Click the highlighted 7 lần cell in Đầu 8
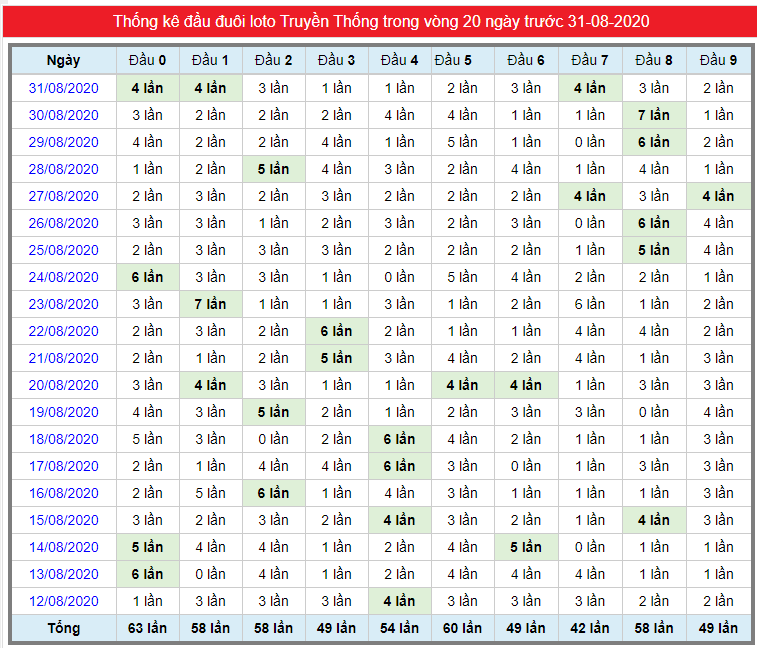The image size is (757, 648). [x=654, y=115]
